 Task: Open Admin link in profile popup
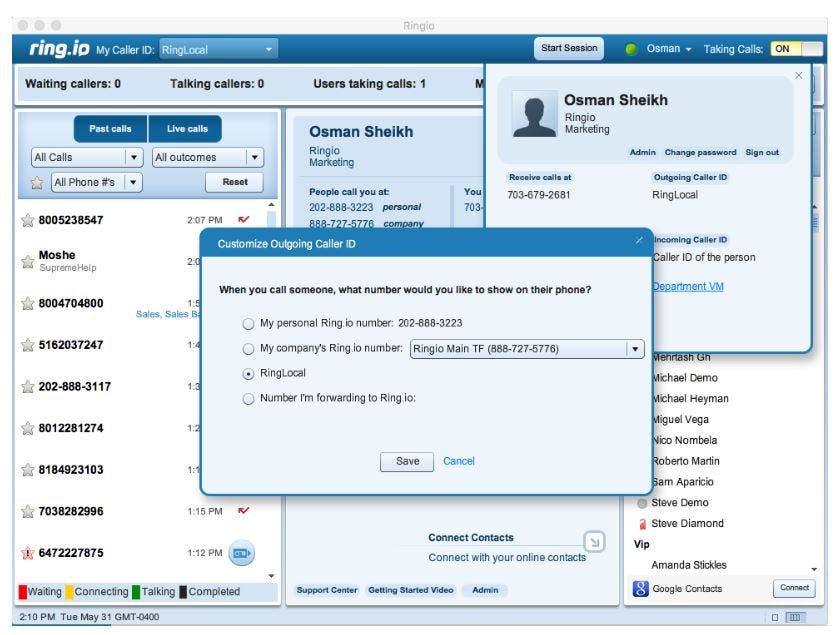tap(642, 152)
